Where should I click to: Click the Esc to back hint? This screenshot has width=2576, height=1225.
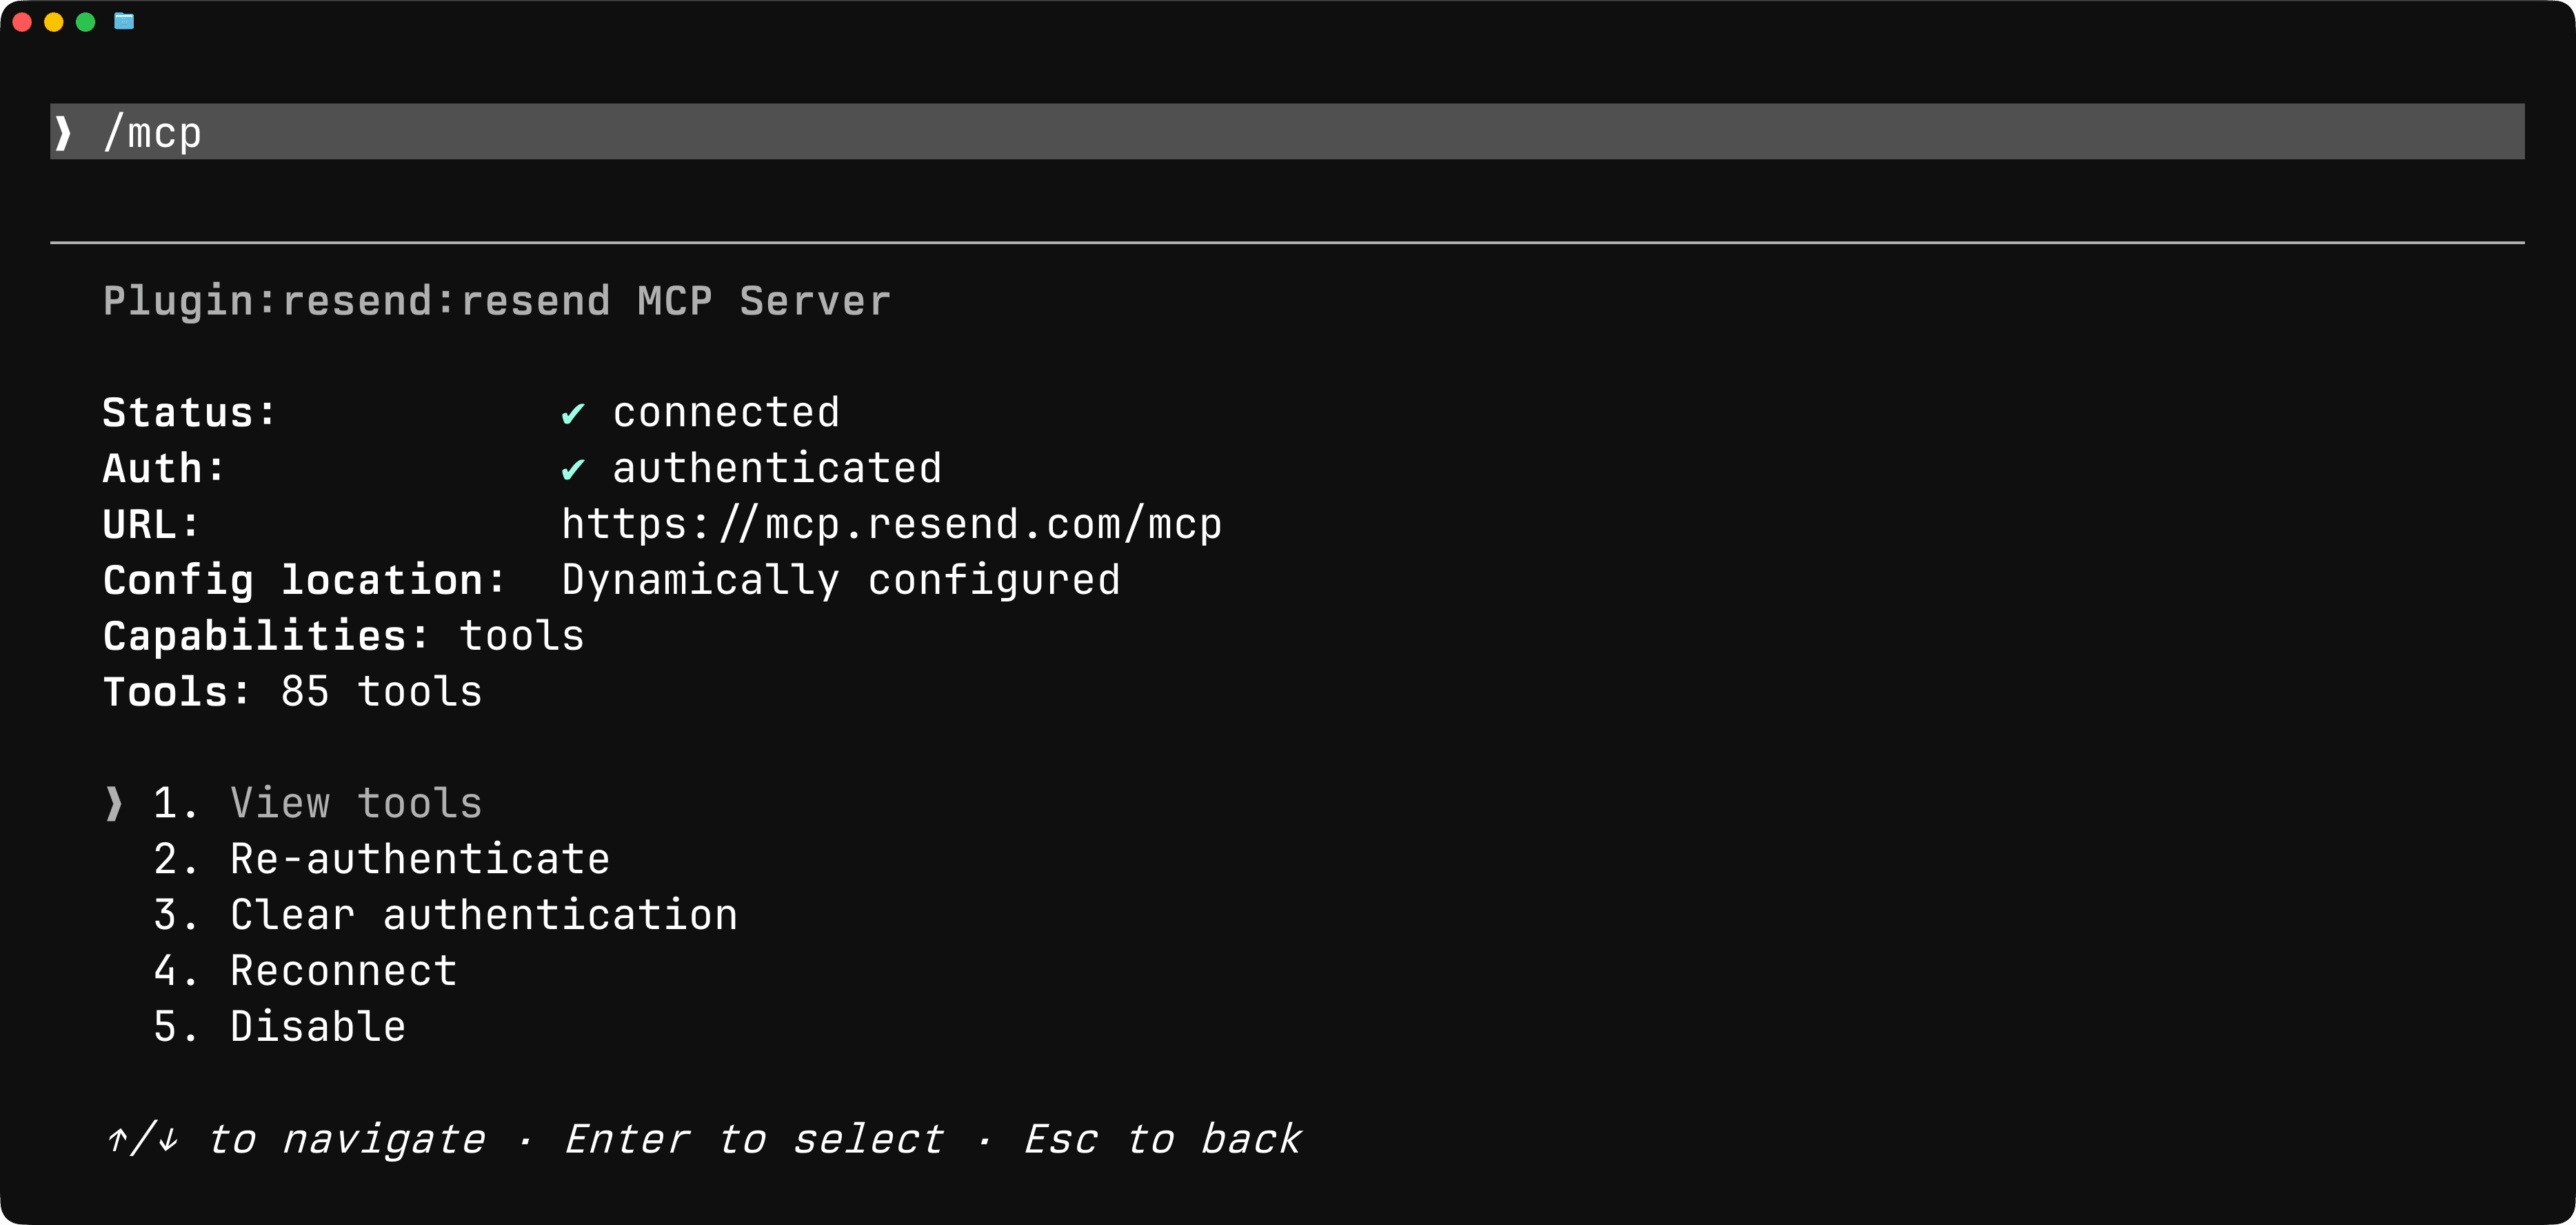[1162, 1139]
